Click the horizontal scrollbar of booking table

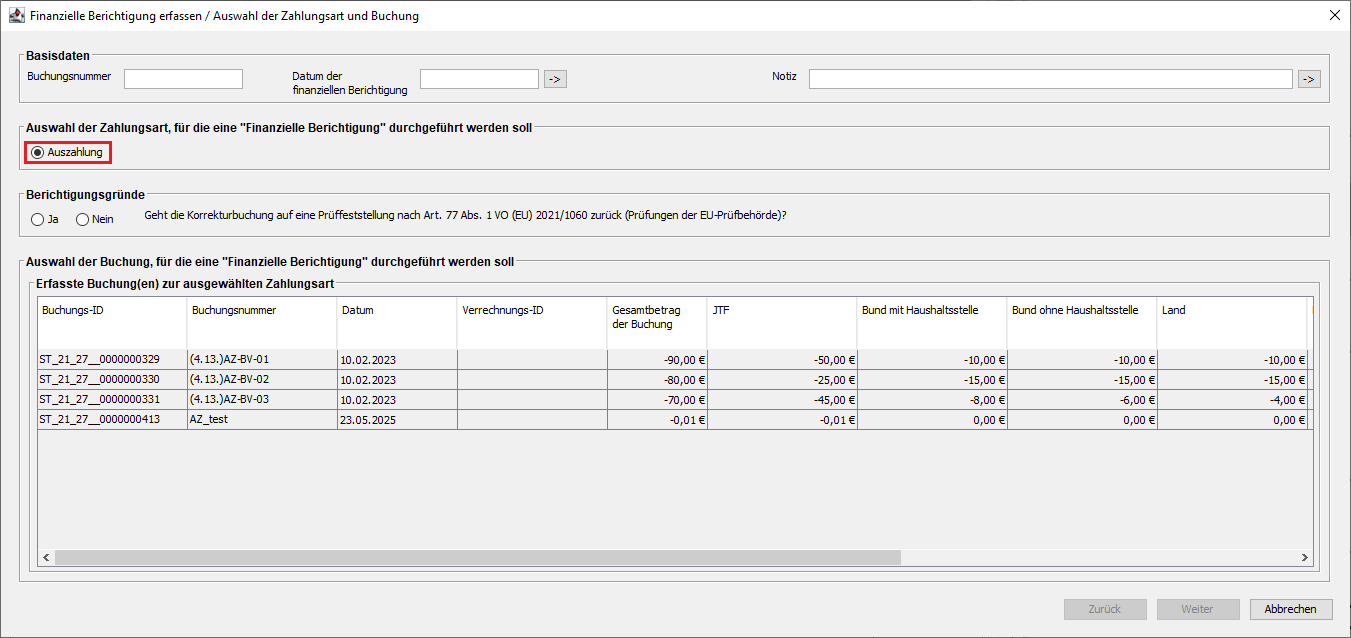478,558
